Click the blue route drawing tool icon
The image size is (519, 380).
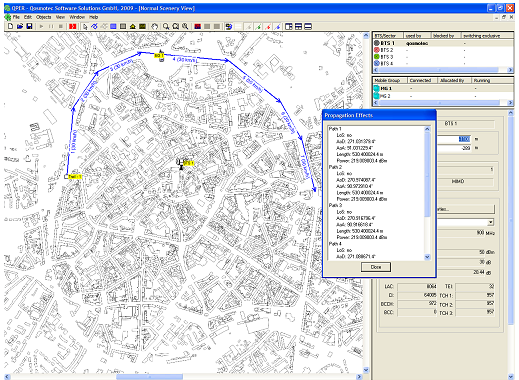[94, 26]
